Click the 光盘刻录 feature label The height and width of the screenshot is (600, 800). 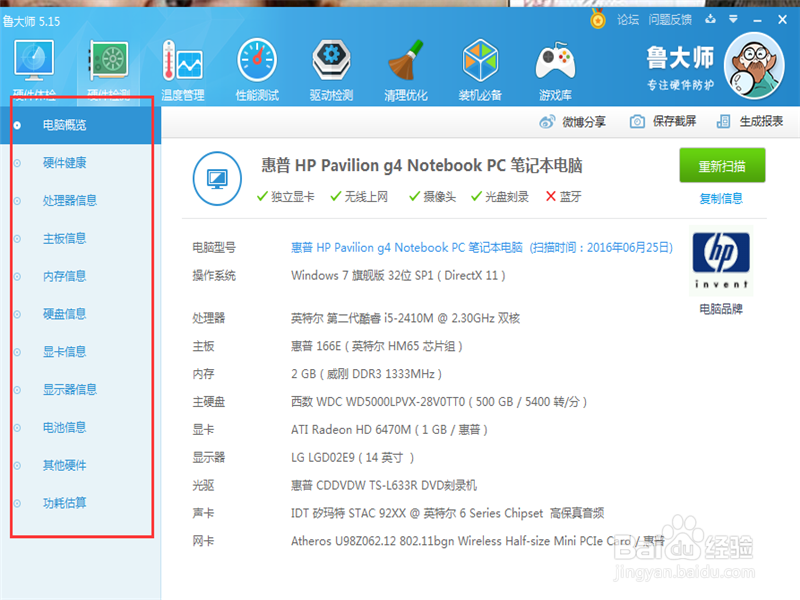click(x=507, y=196)
